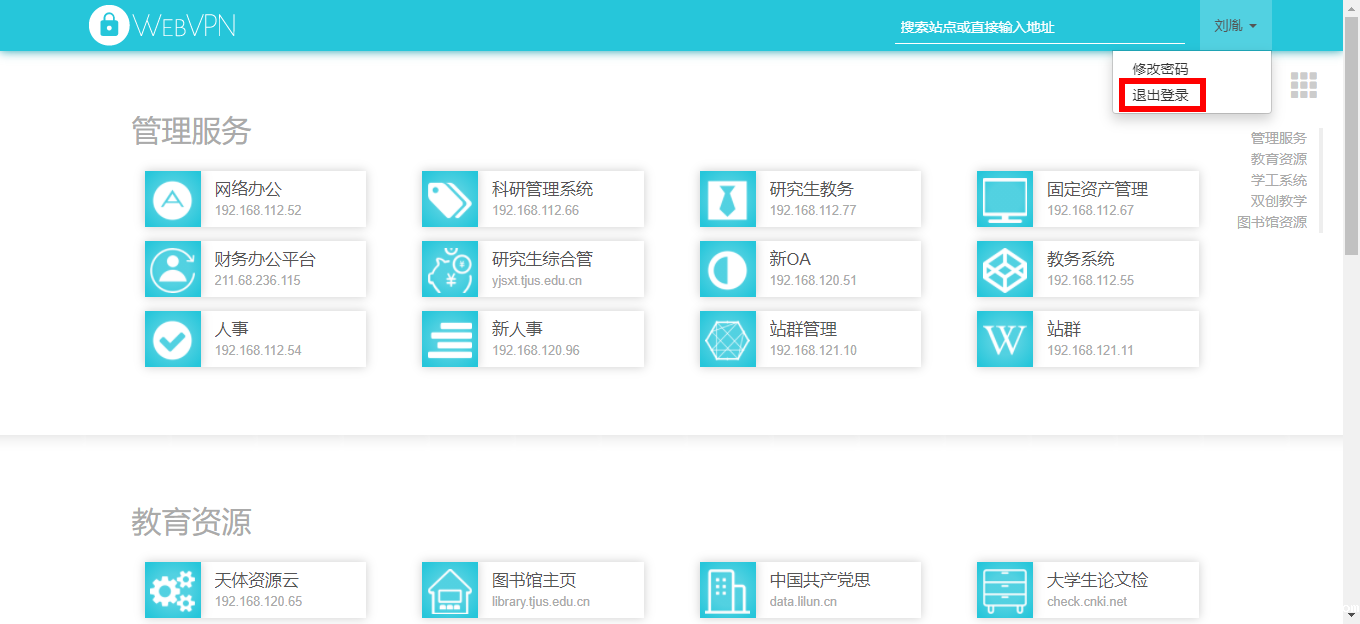The image size is (1360, 624).
Task: Jump to 教育资源 in the side navigation
Action: (1278, 159)
